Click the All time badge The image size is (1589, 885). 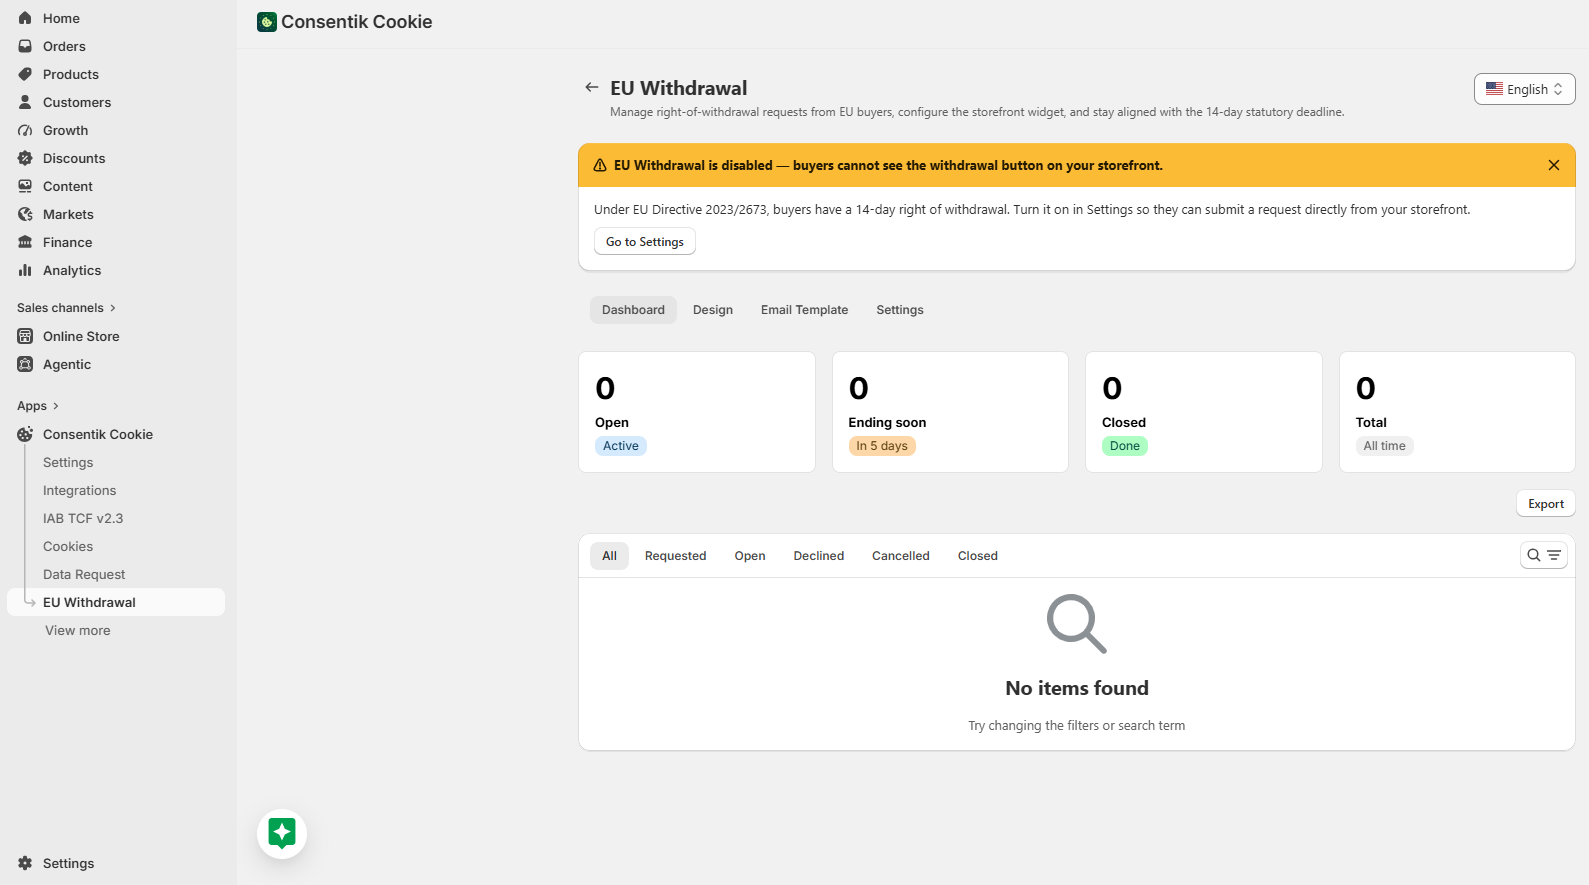coord(1385,446)
